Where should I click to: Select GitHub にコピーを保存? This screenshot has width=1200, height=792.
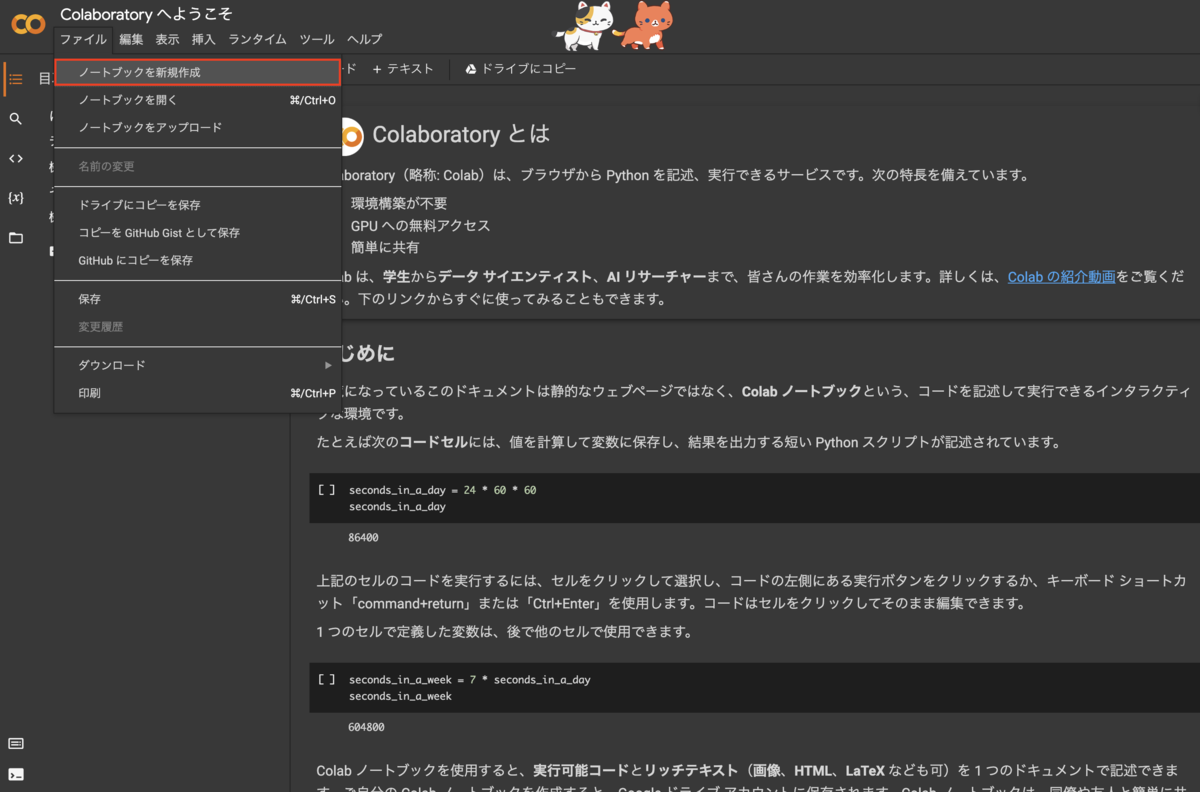(x=198, y=260)
